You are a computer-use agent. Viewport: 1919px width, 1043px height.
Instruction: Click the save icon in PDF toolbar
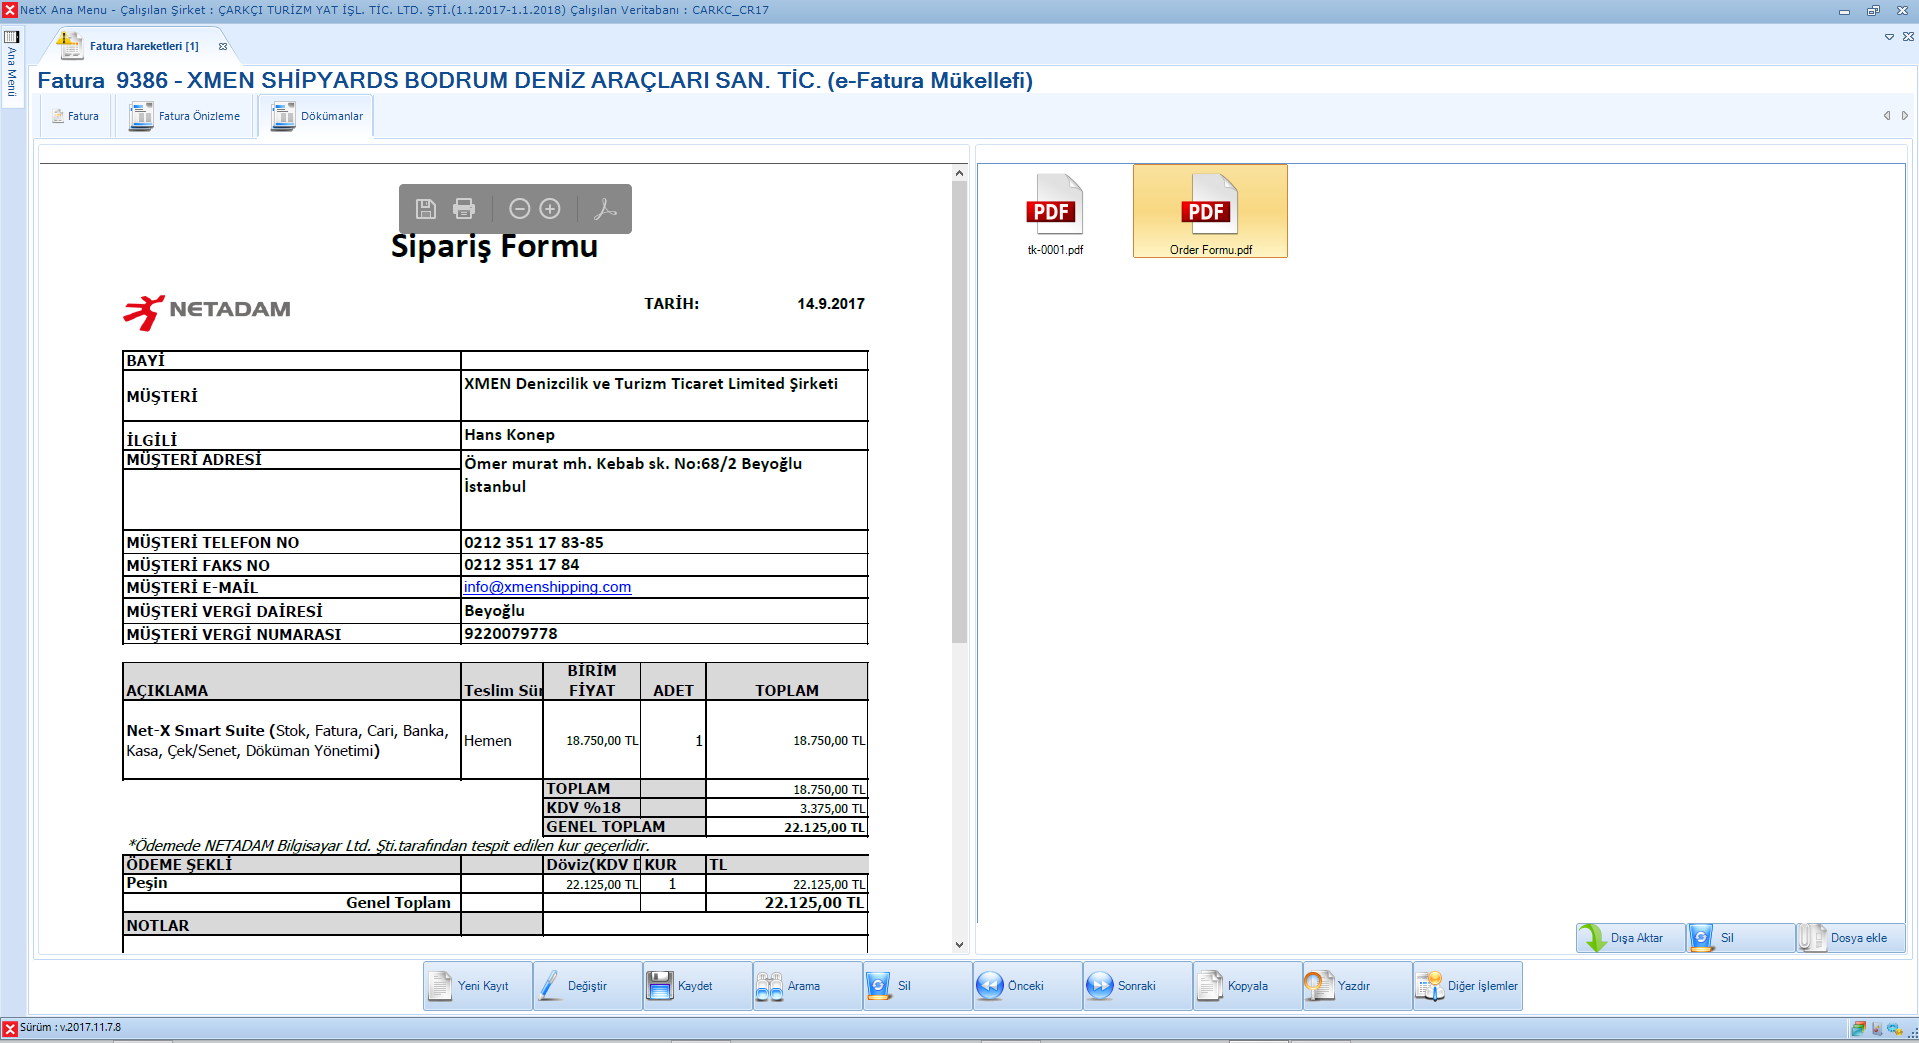tap(426, 208)
